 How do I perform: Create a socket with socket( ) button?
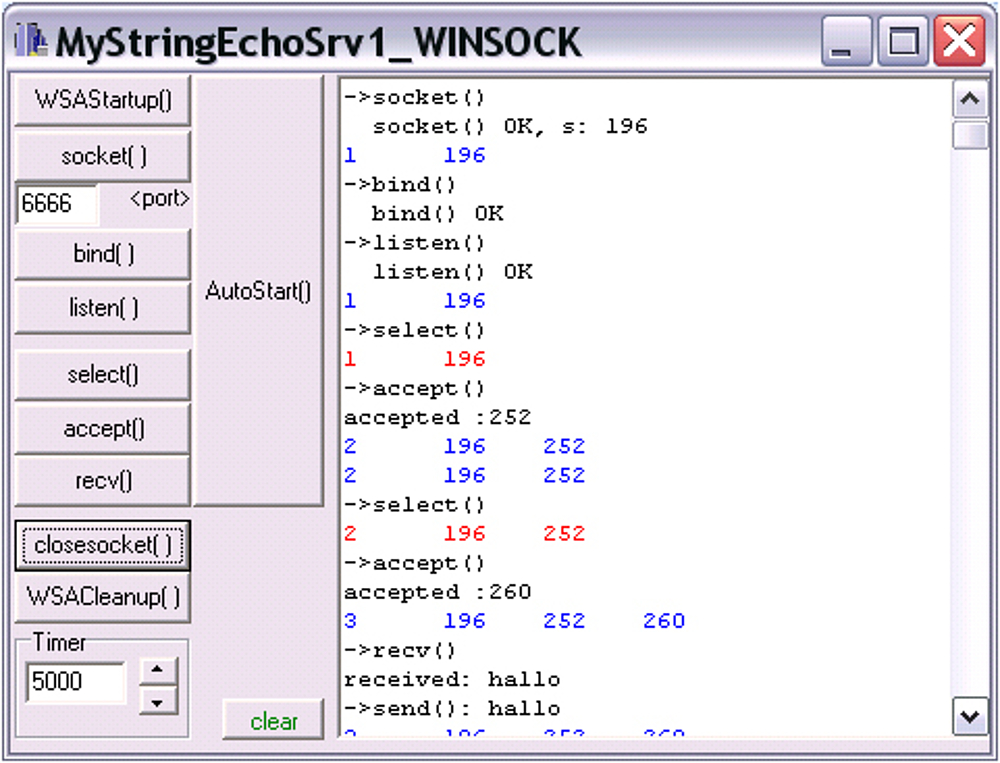[103, 156]
